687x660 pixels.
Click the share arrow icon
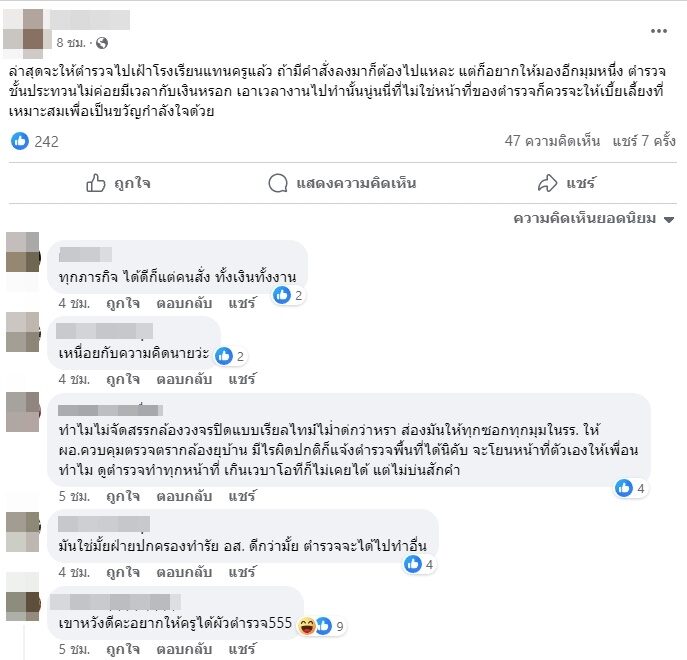coord(547,183)
